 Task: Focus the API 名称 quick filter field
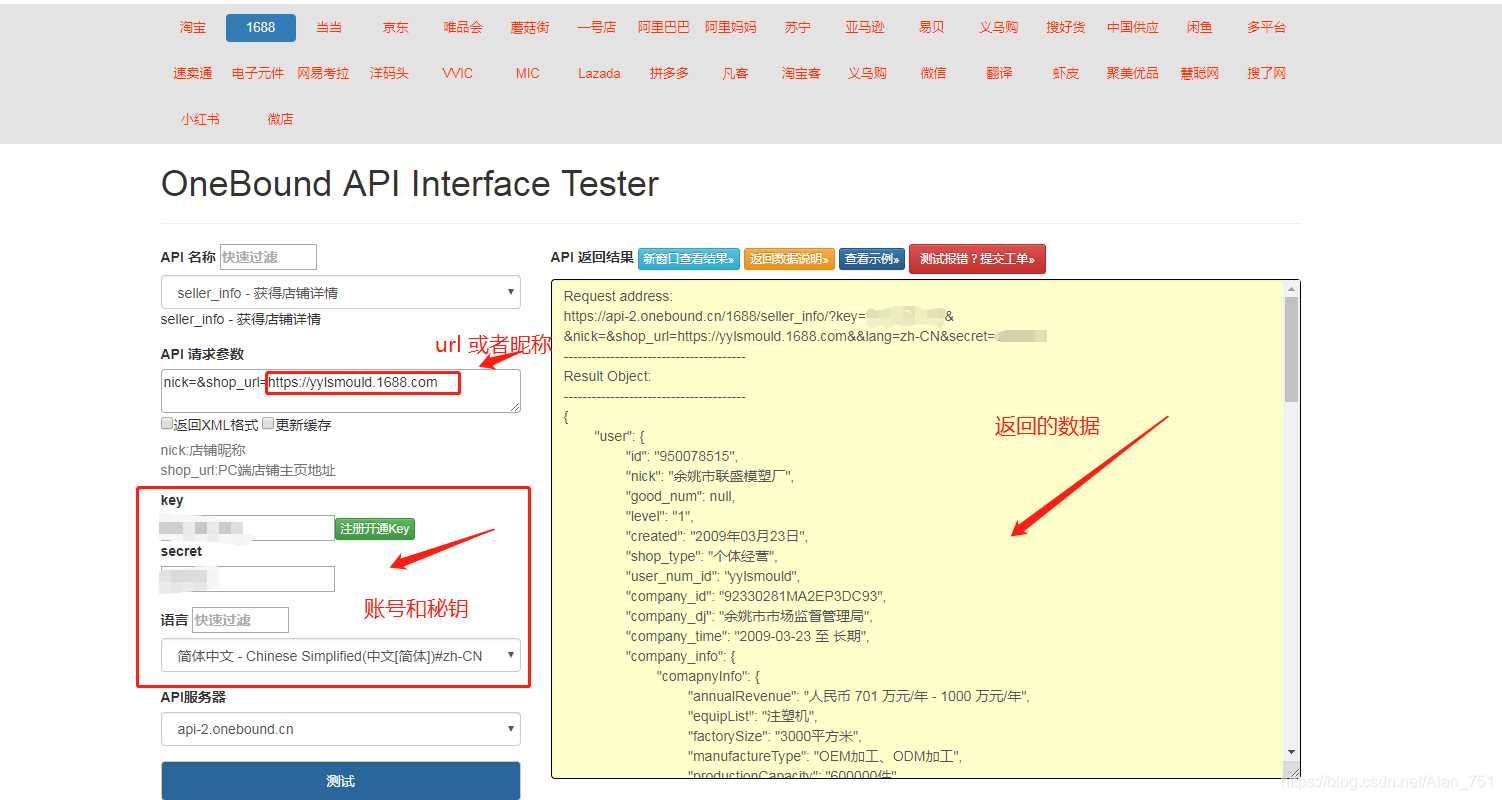click(268, 257)
